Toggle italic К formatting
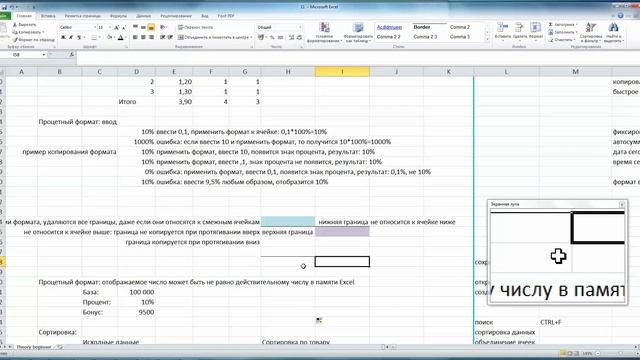This screenshot has height=360, width=640. click(71, 38)
